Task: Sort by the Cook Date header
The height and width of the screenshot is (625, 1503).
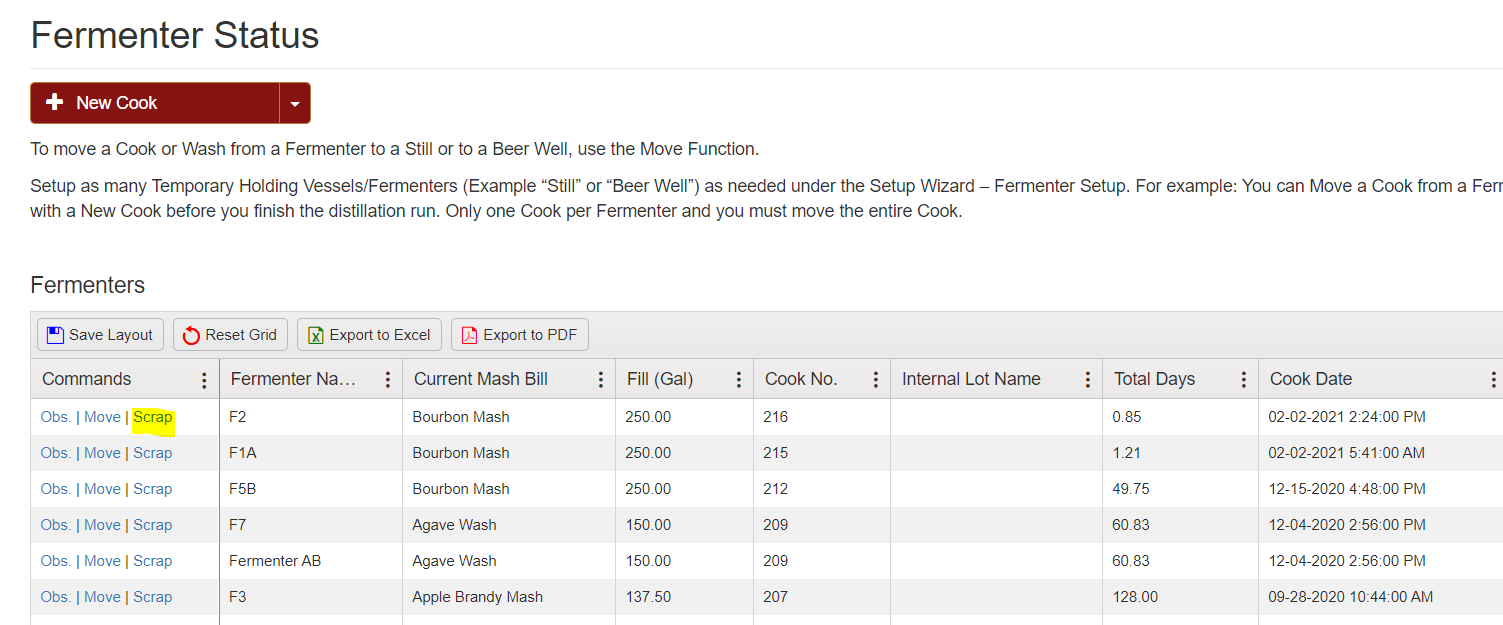Action: (1311, 379)
